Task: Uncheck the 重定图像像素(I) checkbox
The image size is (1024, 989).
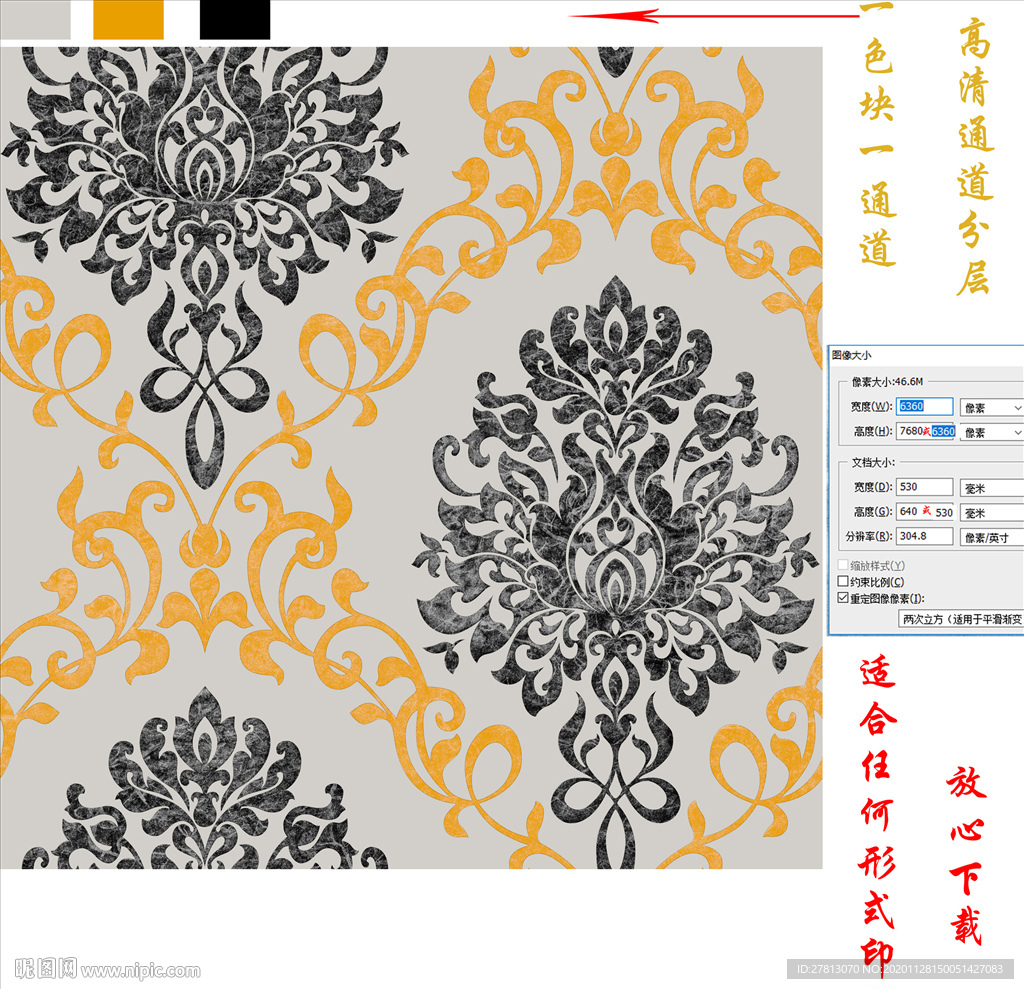Action: pyautogui.click(x=843, y=598)
